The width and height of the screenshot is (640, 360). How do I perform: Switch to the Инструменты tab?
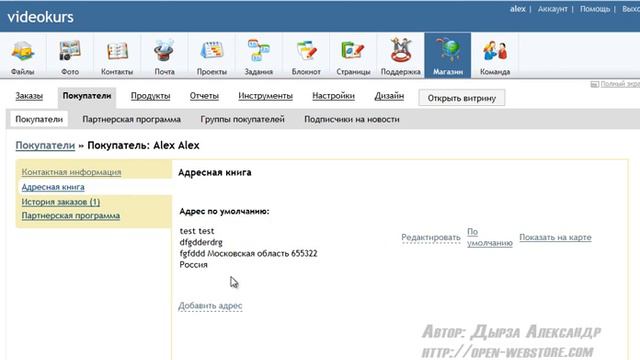click(265, 96)
